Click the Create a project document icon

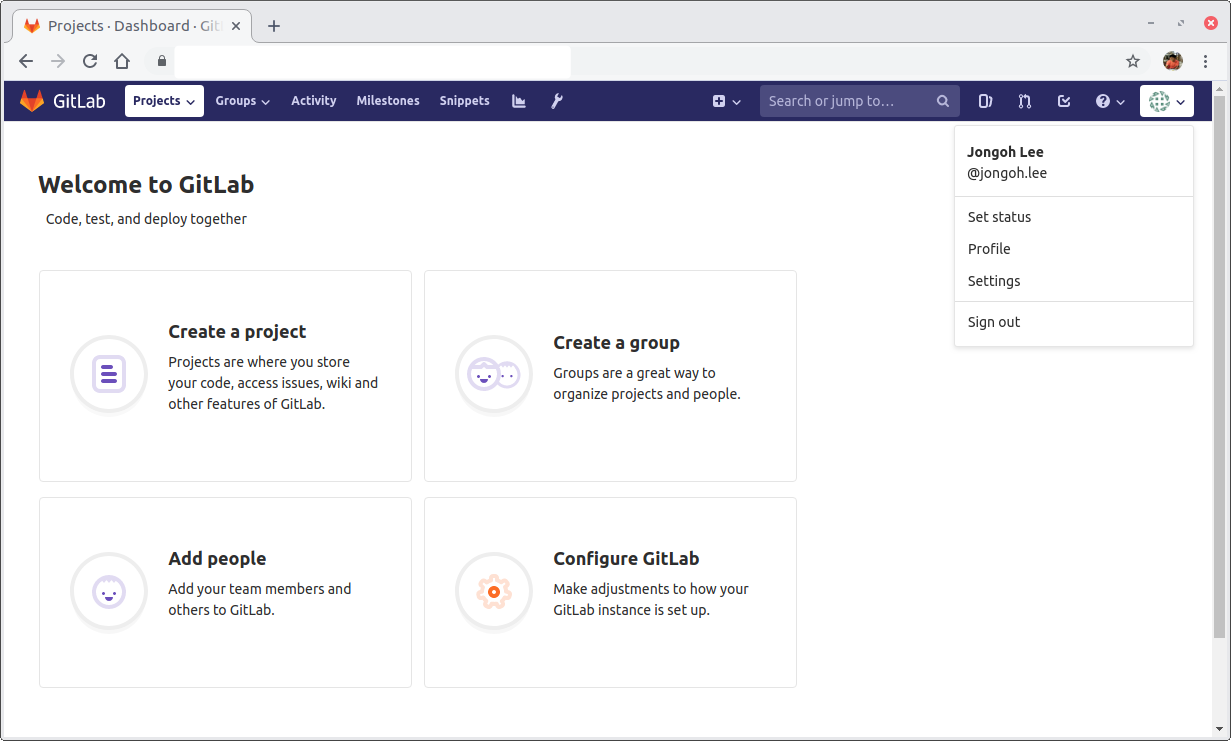coord(109,374)
